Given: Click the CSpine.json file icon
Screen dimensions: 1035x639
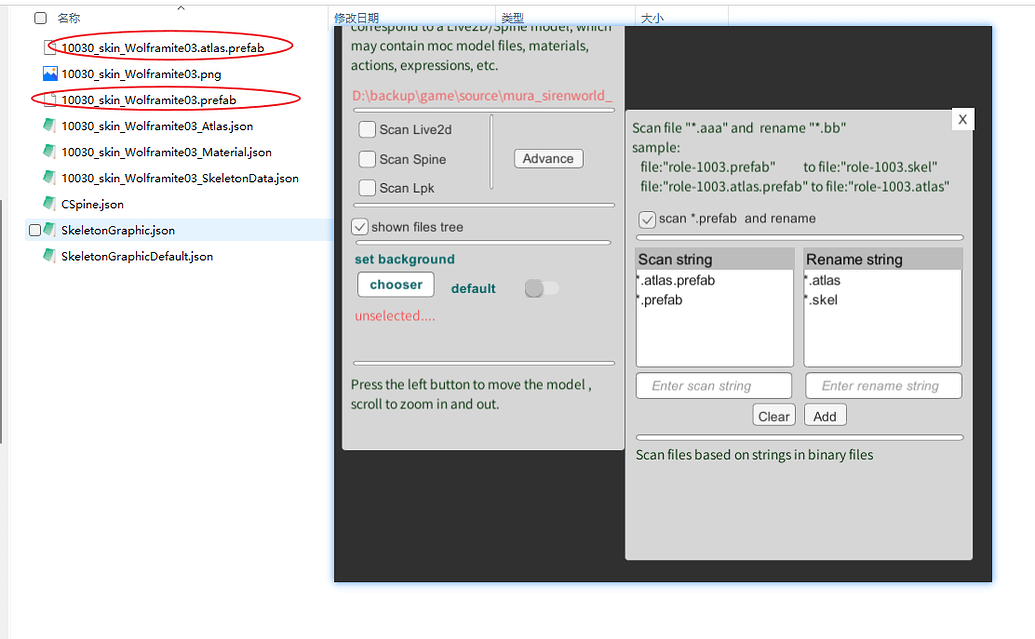Looking at the screenshot, I should [x=50, y=204].
